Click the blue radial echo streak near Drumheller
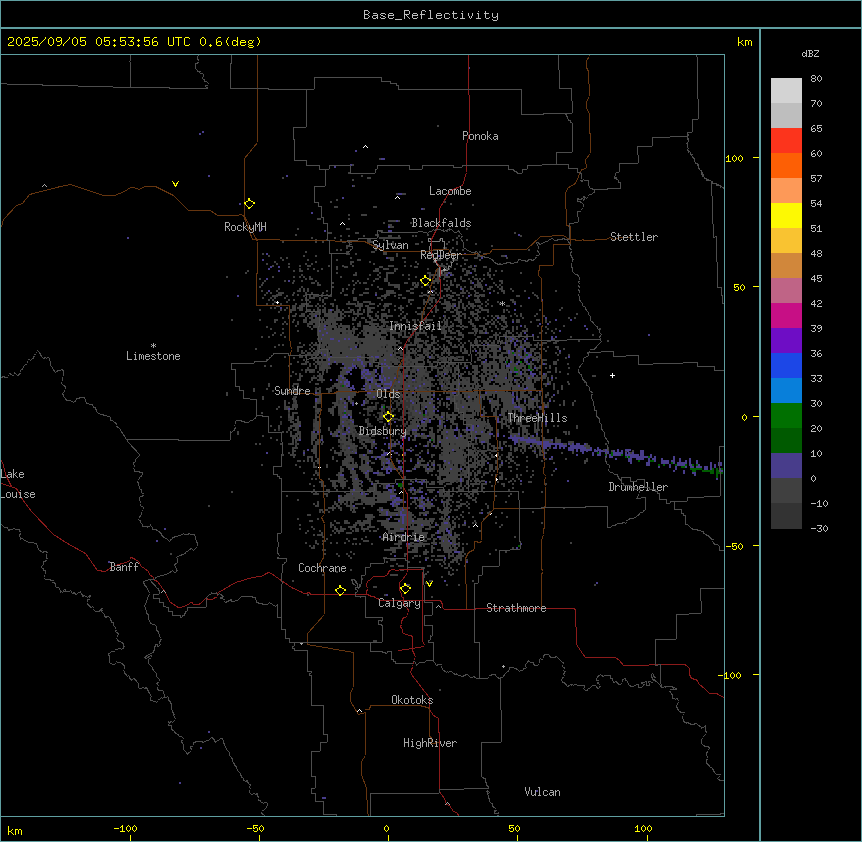 (x=615, y=454)
